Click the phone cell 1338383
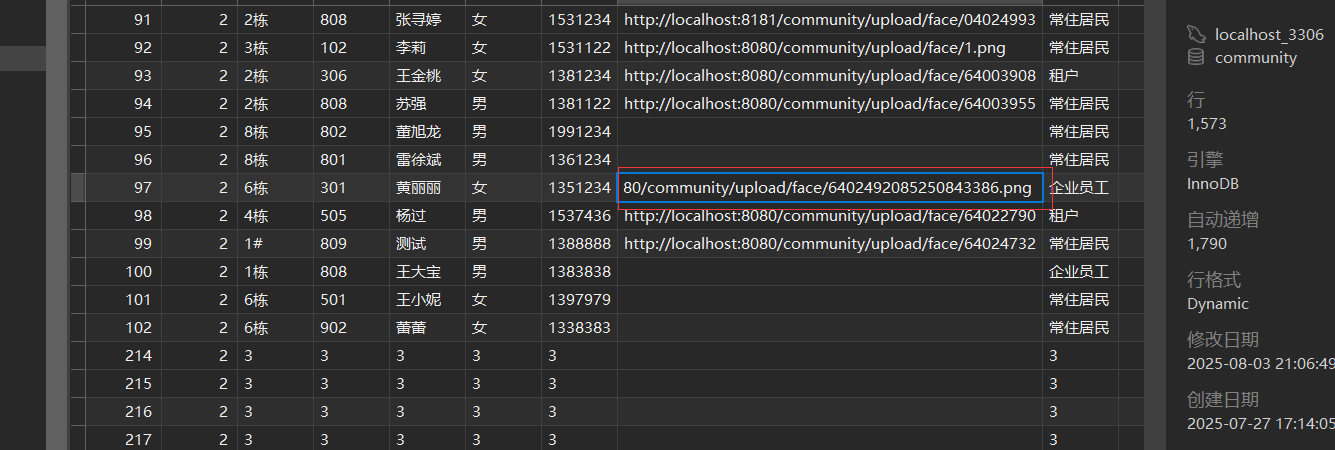Screen dimensions: 1335x450 coord(579,328)
